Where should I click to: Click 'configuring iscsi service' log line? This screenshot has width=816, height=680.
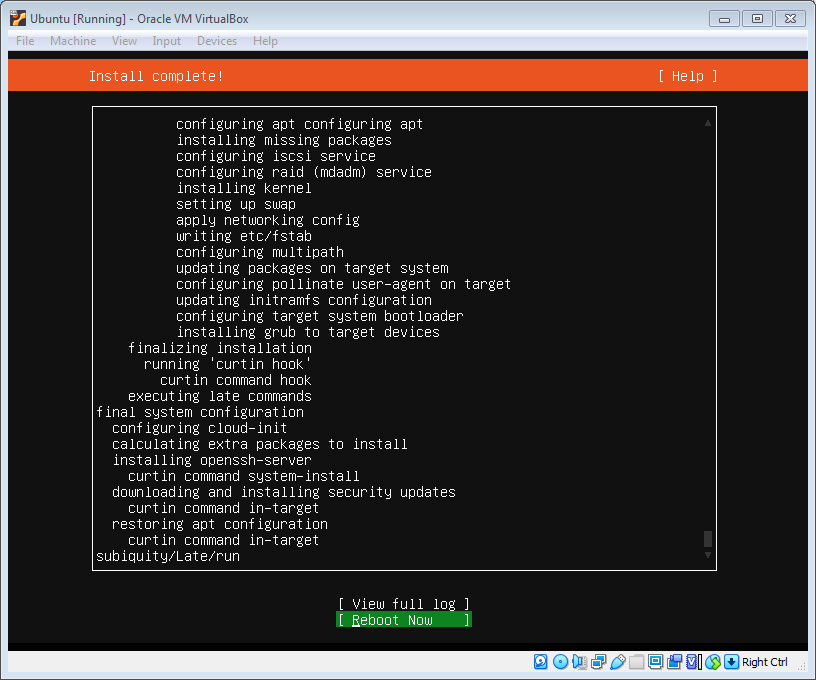(x=276, y=156)
